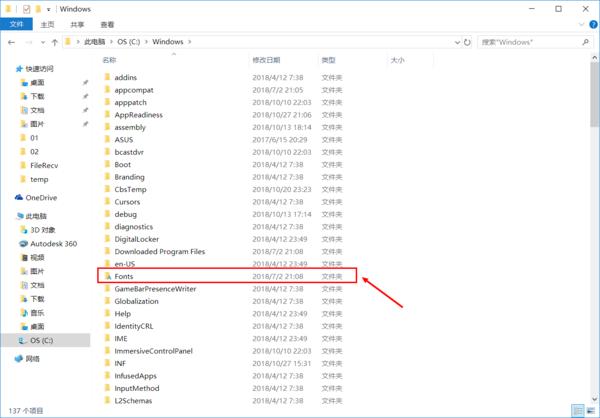Open the Help question mark icon

pos(593,24)
